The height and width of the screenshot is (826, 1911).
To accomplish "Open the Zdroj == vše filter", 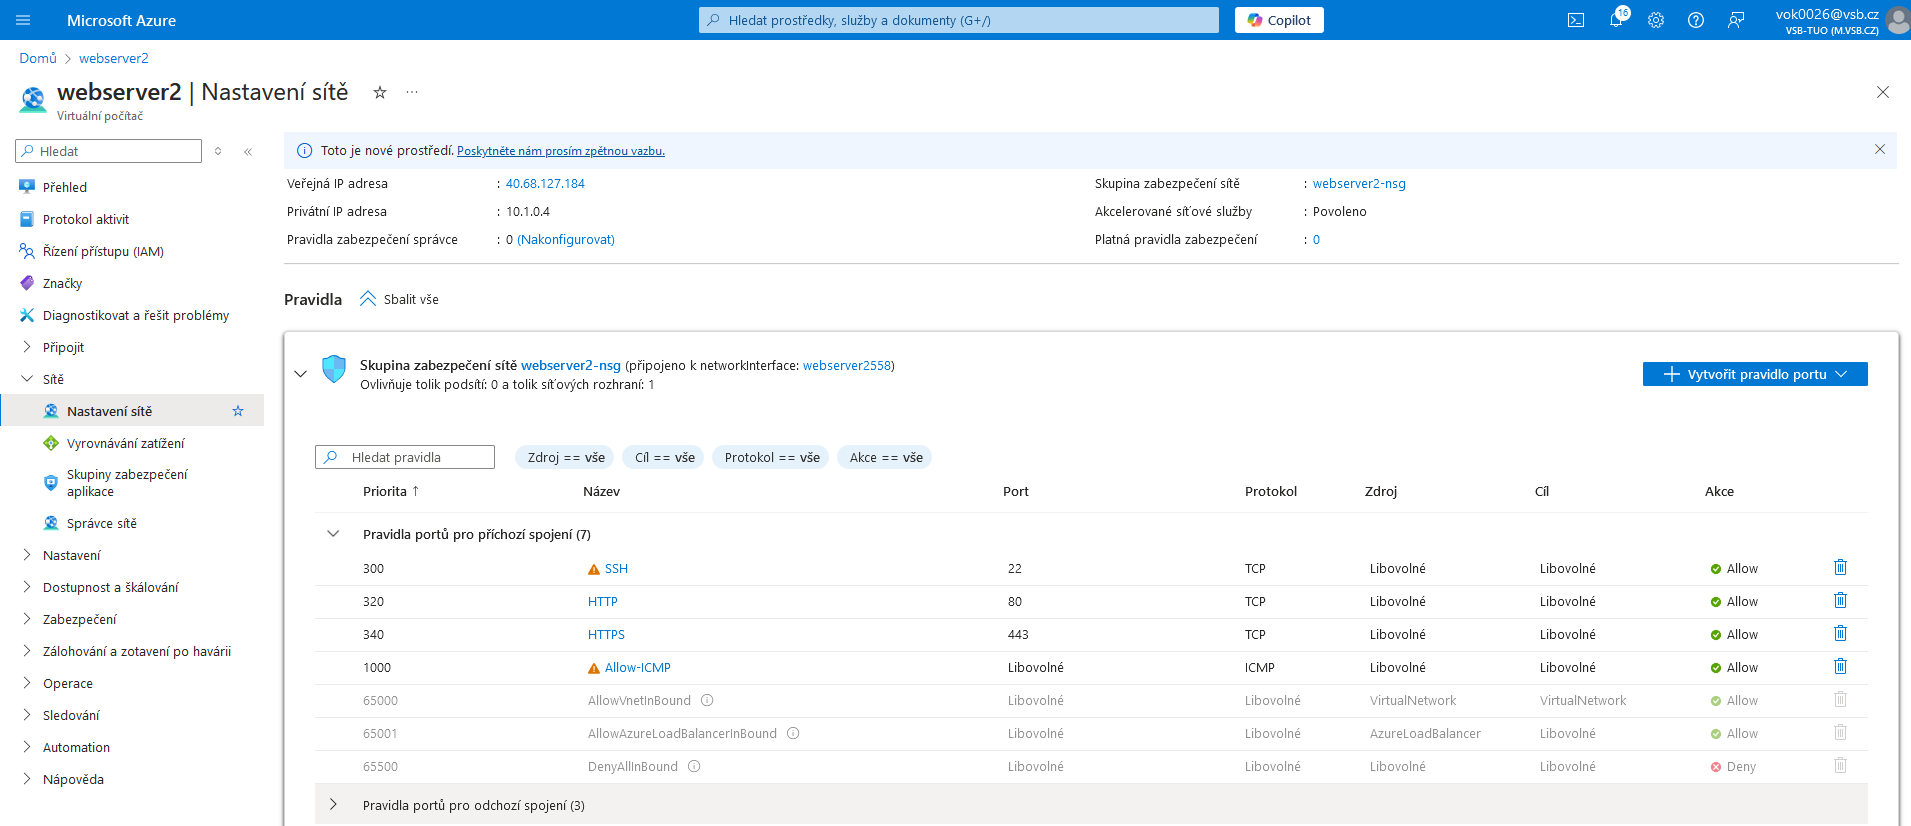I will 566,457.
